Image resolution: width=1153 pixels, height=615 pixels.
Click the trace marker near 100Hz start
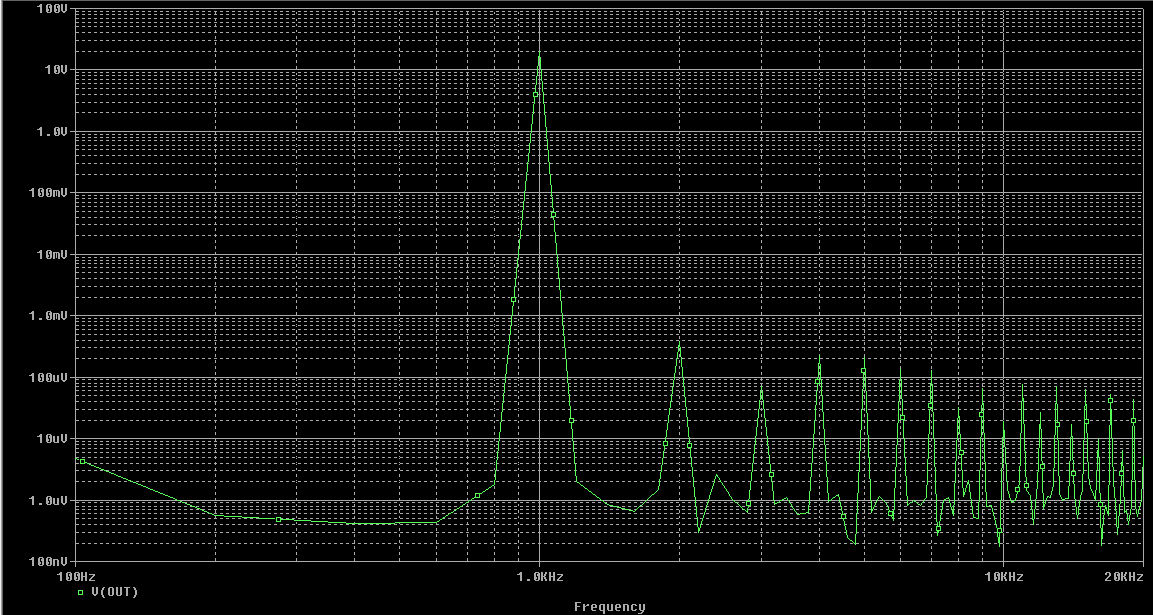point(82,461)
